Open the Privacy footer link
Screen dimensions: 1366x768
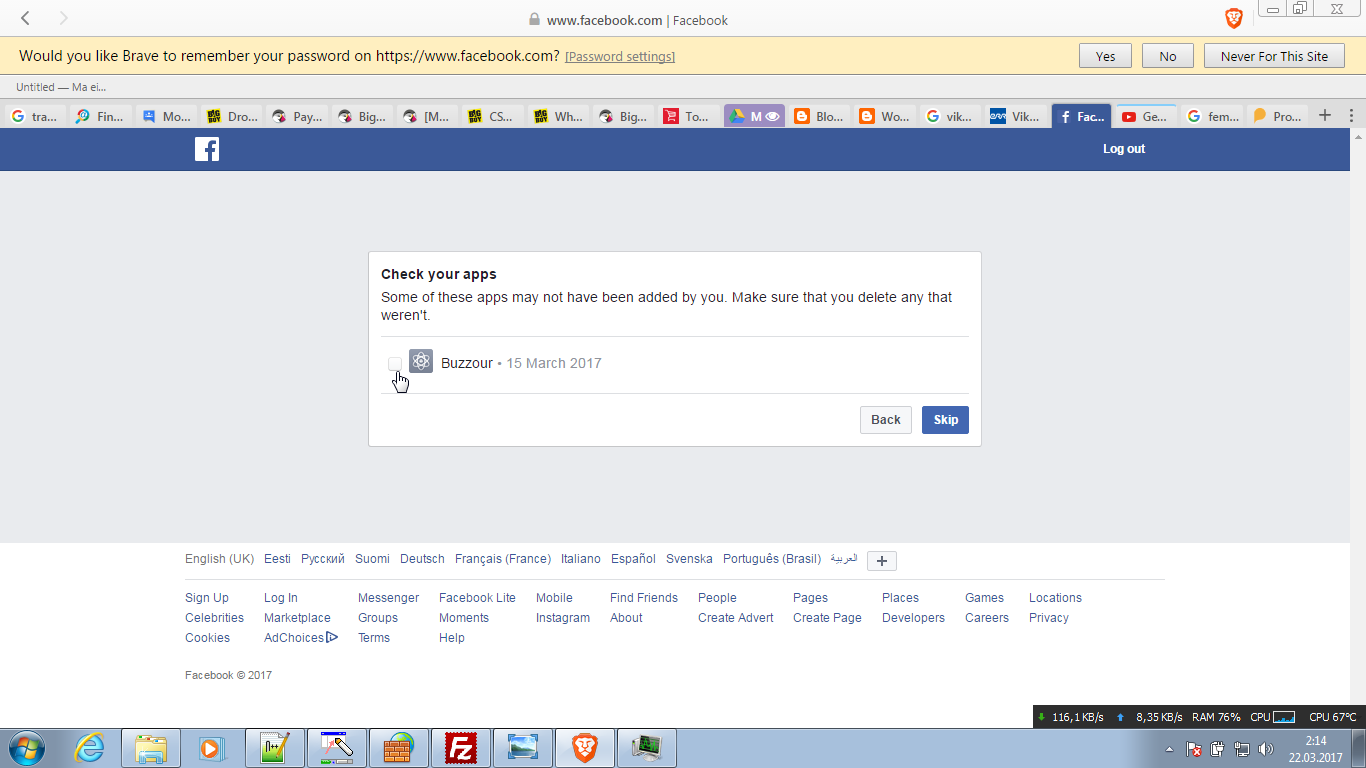tap(1049, 618)
